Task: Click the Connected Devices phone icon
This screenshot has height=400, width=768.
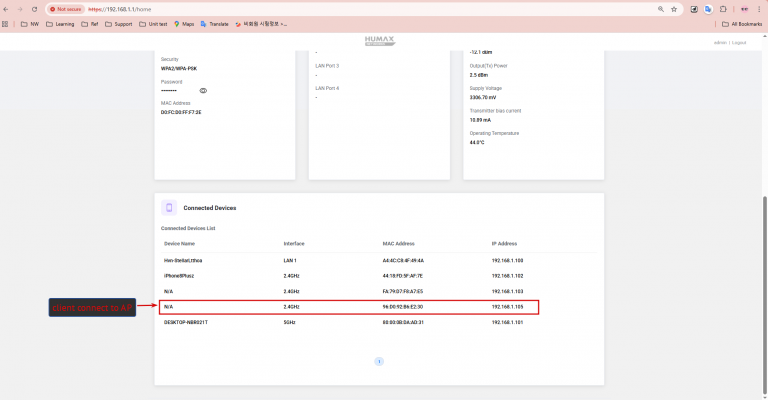Action: [x=169, y=208]
